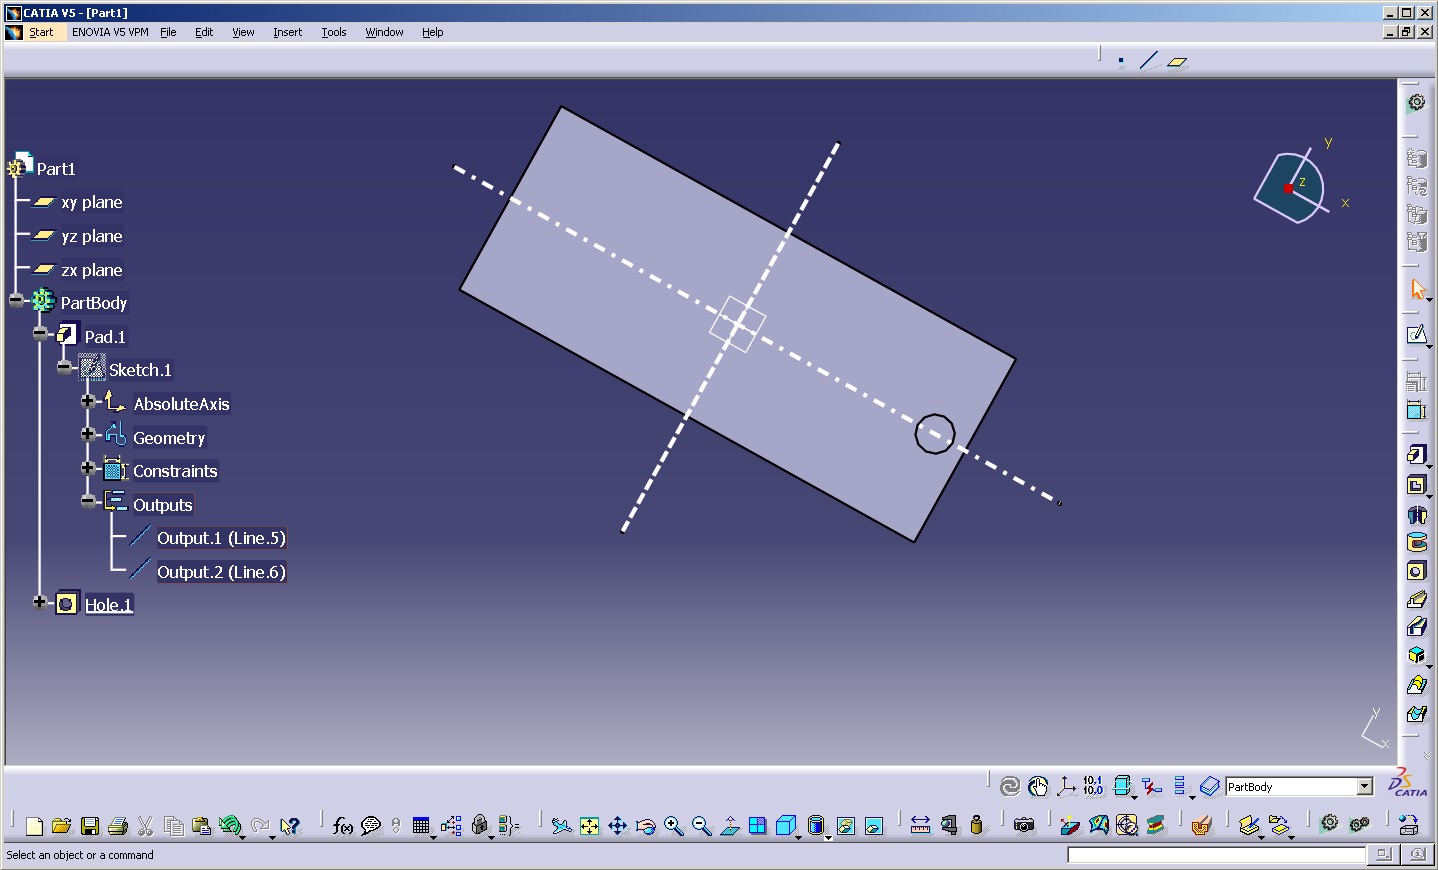Fit All In view icon
This screenshot has height=870, width=1438.
click(x=589, y=826)
